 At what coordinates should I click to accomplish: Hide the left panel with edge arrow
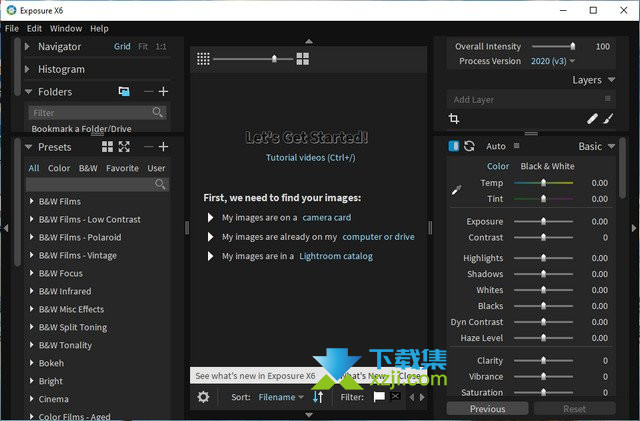(6, 228)
